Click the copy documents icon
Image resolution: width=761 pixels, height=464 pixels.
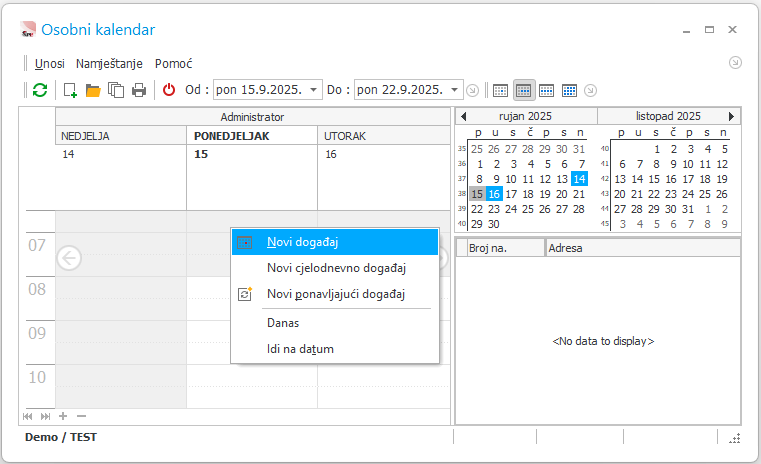[116, 90]
